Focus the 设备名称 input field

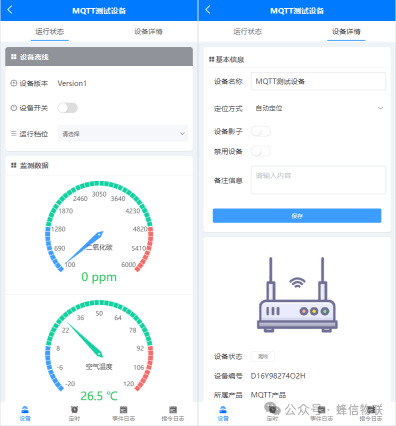pos(318,81)
